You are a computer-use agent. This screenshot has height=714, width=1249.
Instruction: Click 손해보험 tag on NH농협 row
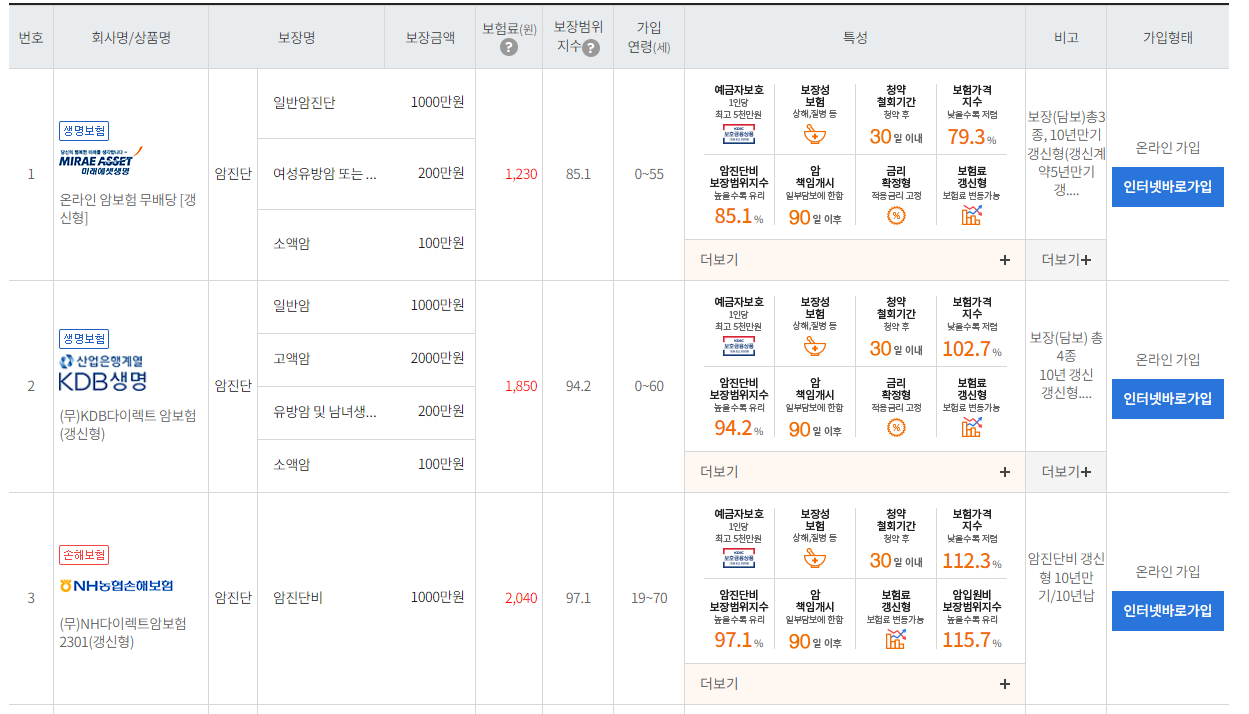tap(84, 555)
